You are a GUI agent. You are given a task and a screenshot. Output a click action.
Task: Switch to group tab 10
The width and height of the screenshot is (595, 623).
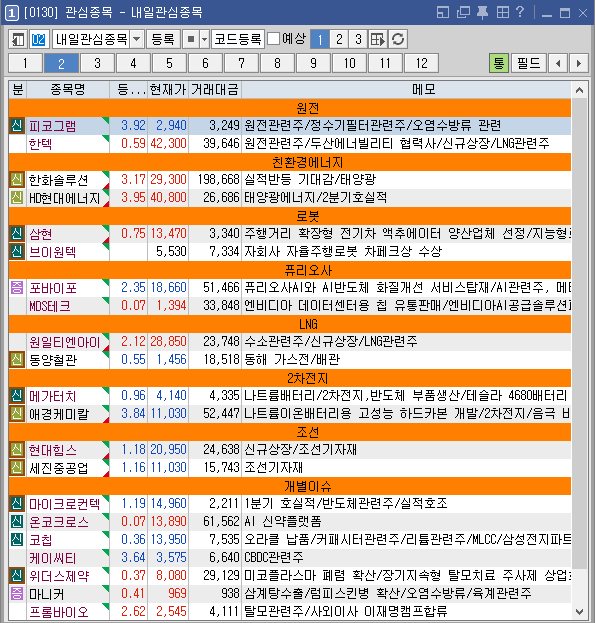pyautogui.click(x=349, y=63)
